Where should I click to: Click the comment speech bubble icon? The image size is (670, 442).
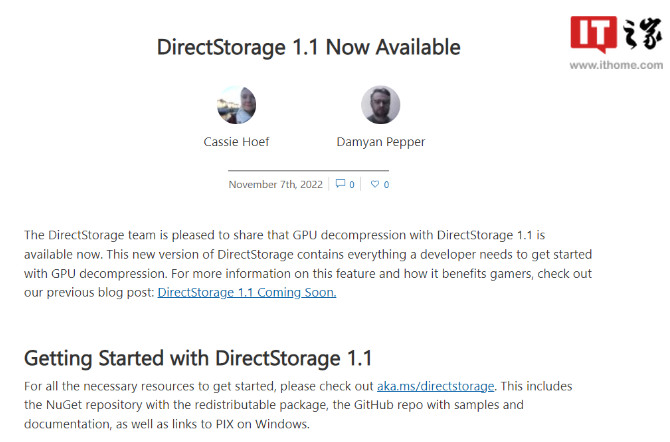pyautogui.click(x=341, y=184)
